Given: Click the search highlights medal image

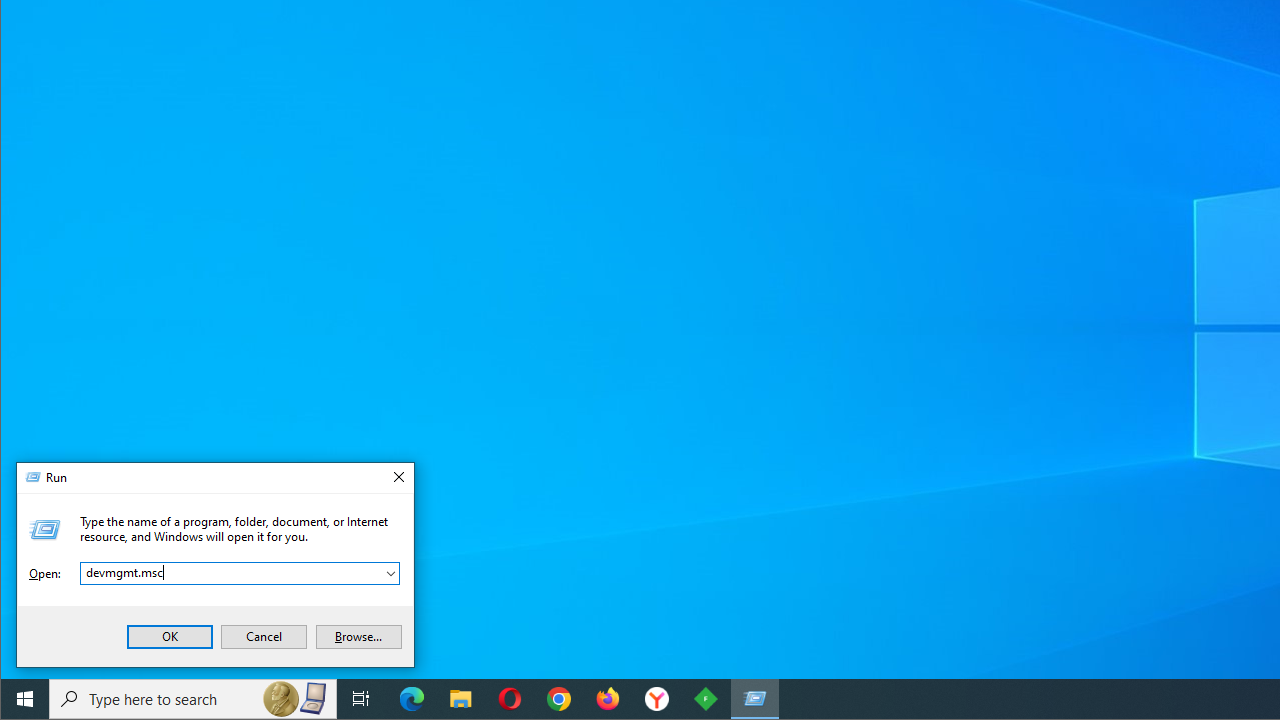Looking at the screenshot, I should coord(281,699).
